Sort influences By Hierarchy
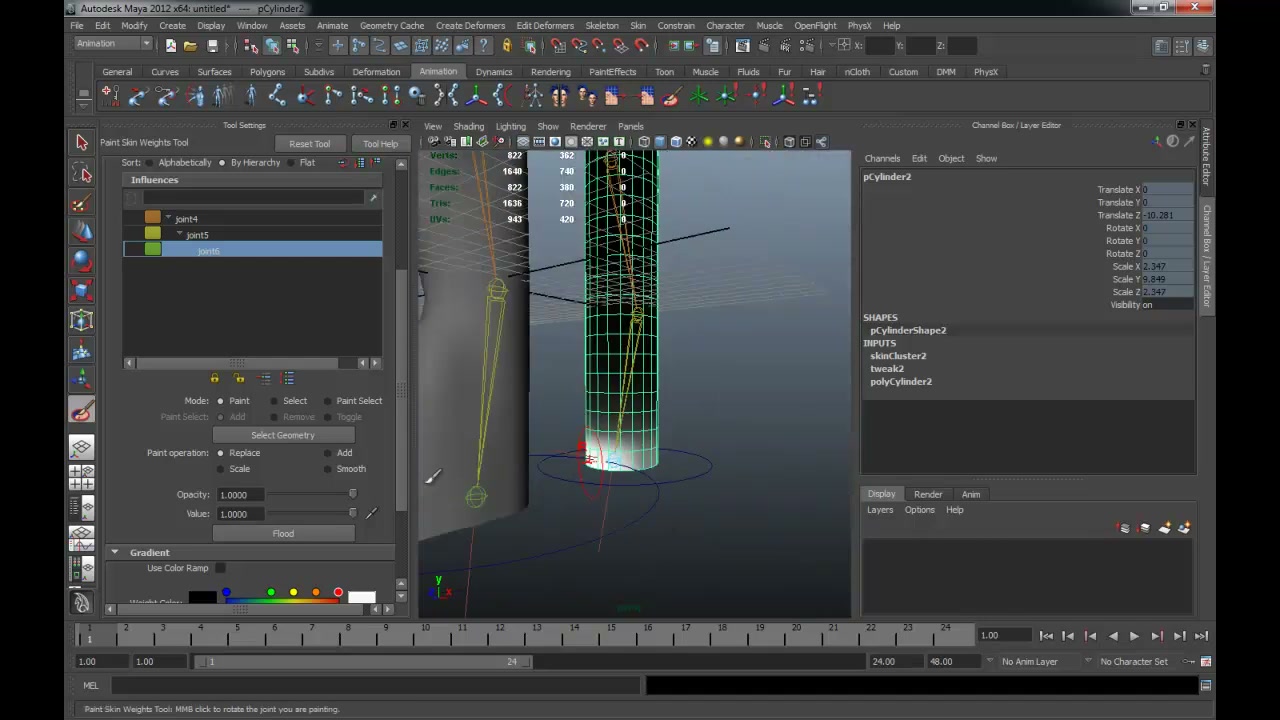This screenshot has width=1280, height=720. [x=222, y=162]
